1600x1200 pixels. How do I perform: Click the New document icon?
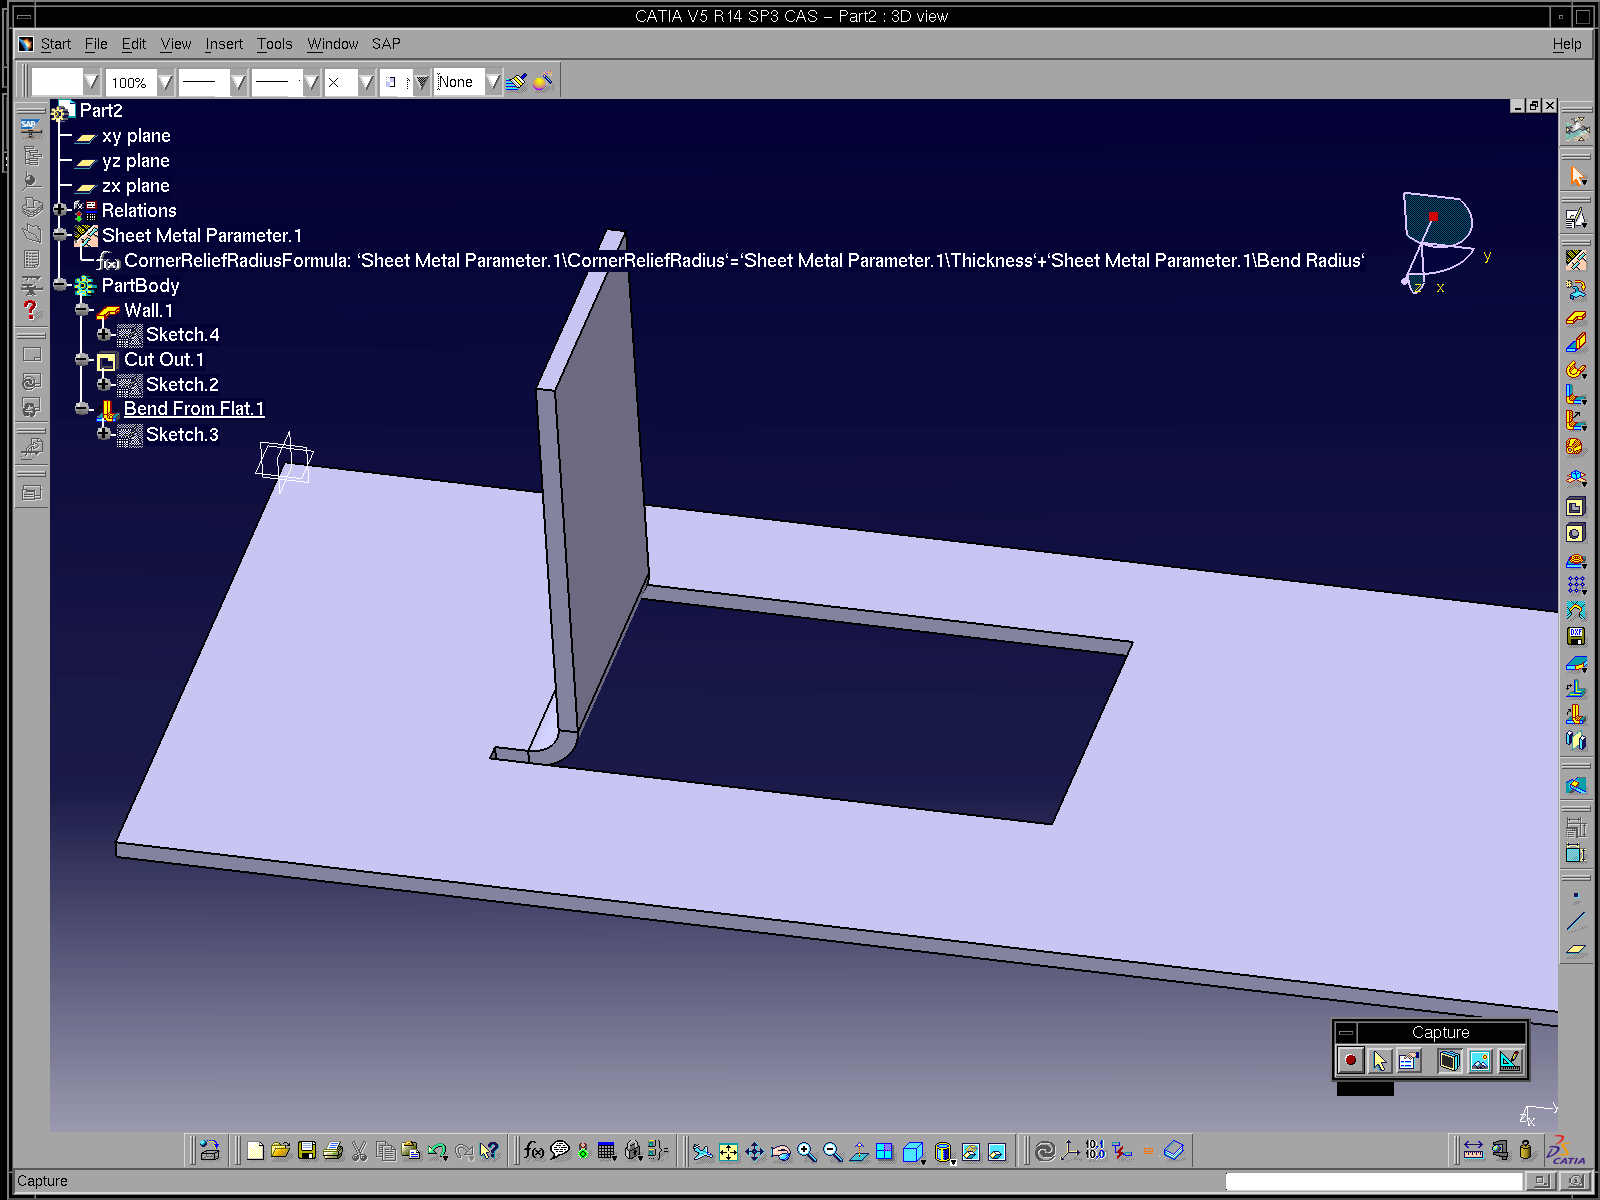click(x=255, y=1151)
